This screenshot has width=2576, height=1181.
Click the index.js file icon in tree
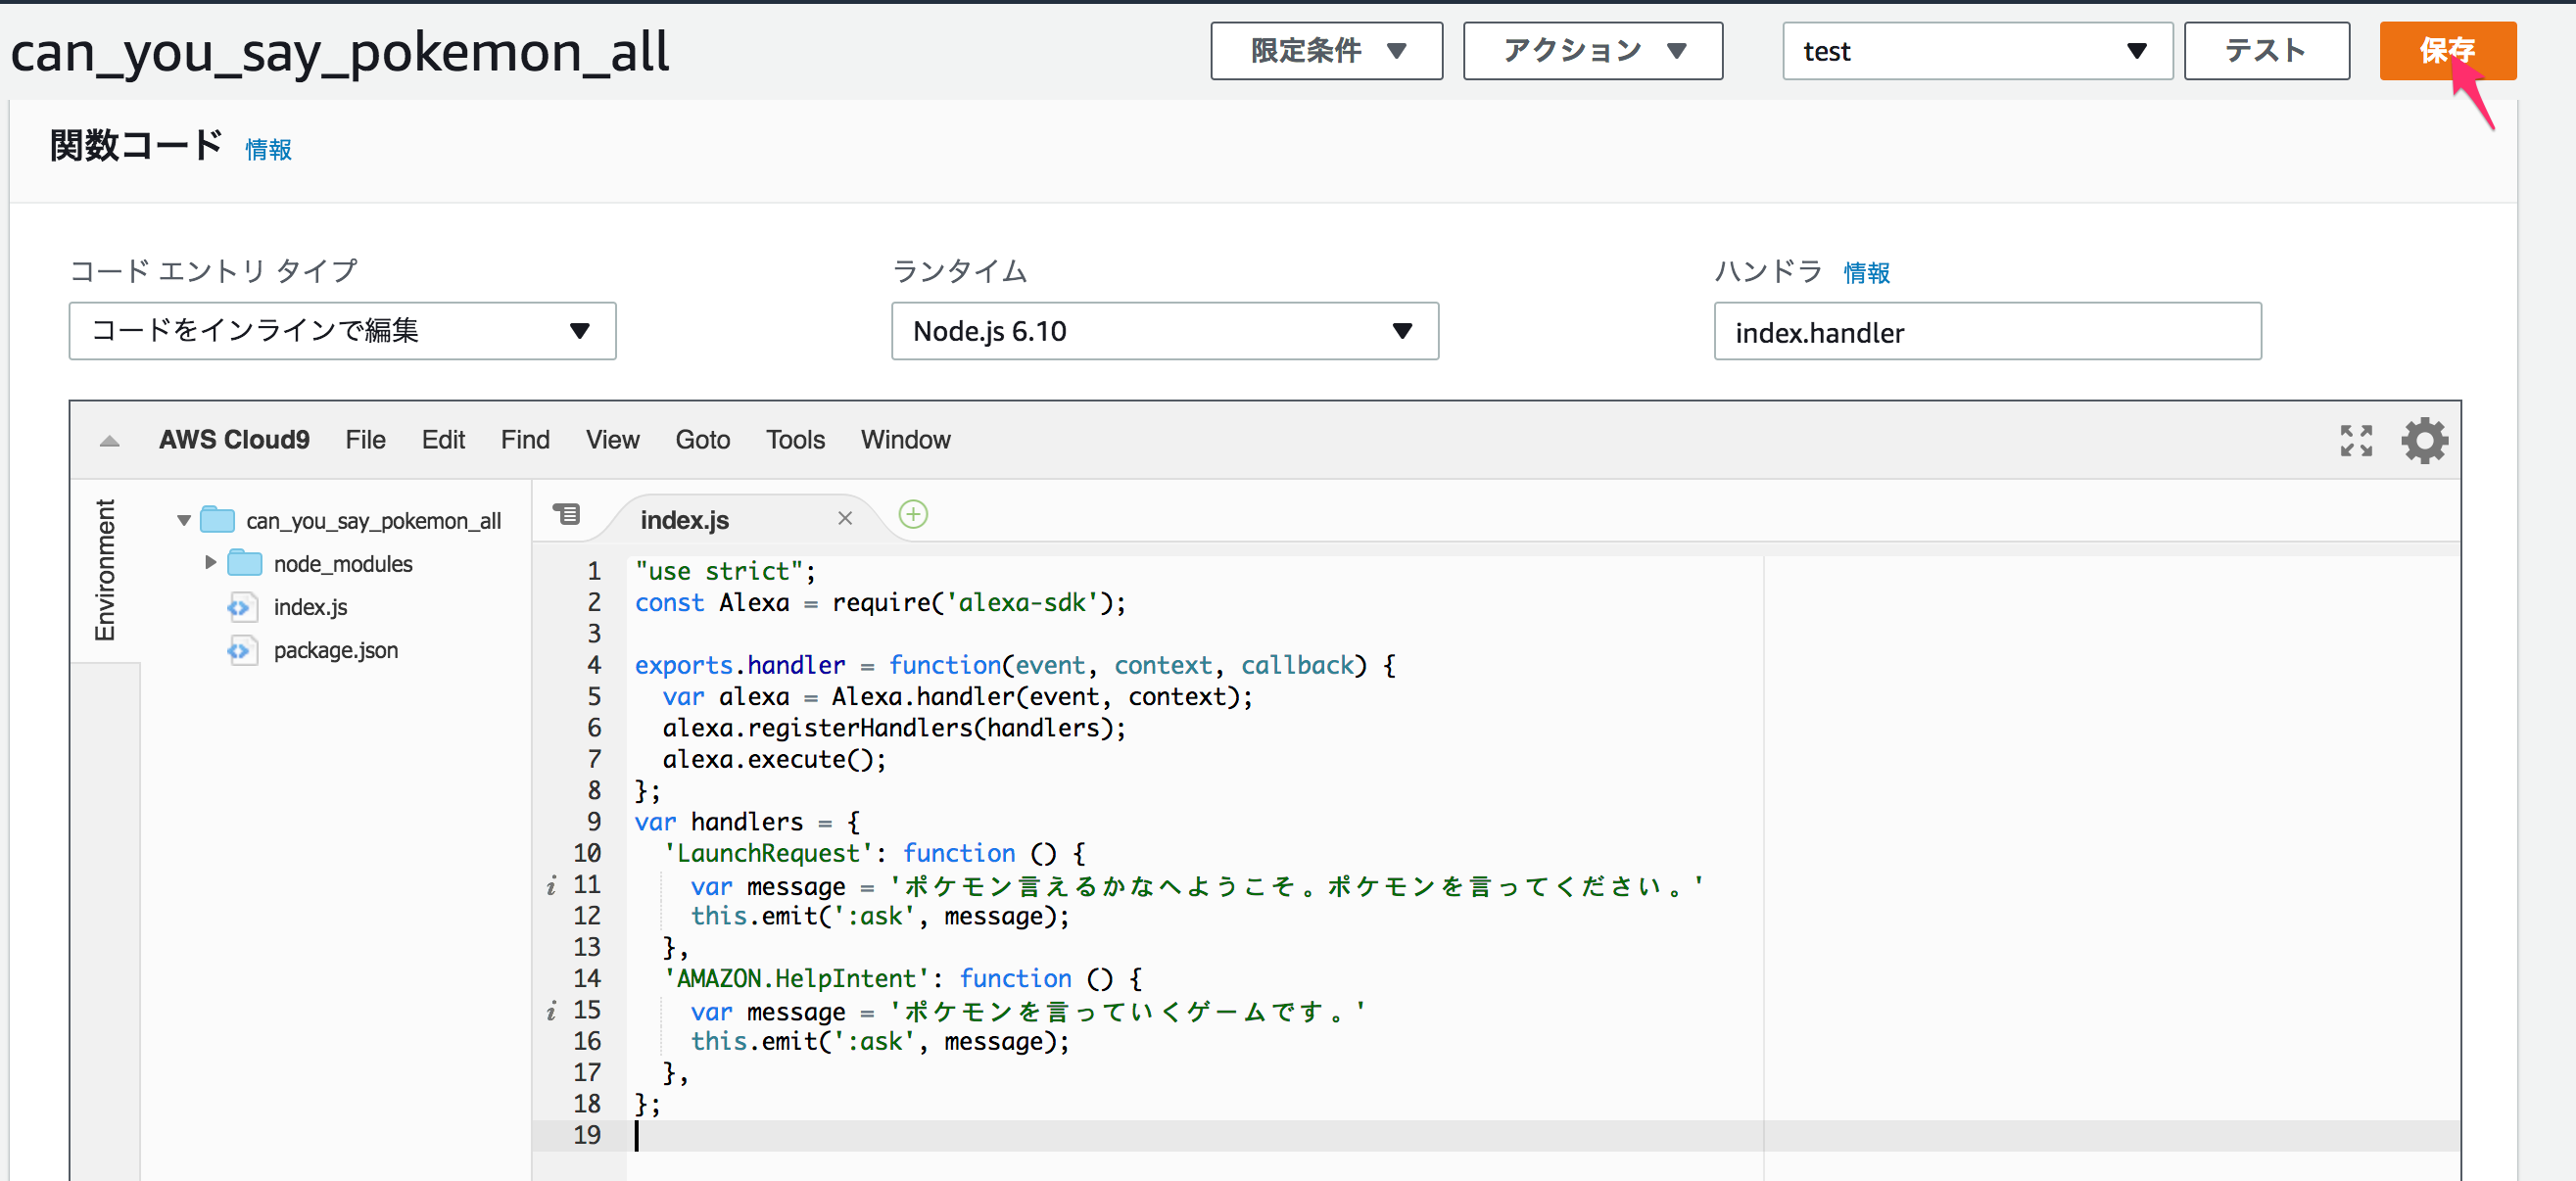241,607
